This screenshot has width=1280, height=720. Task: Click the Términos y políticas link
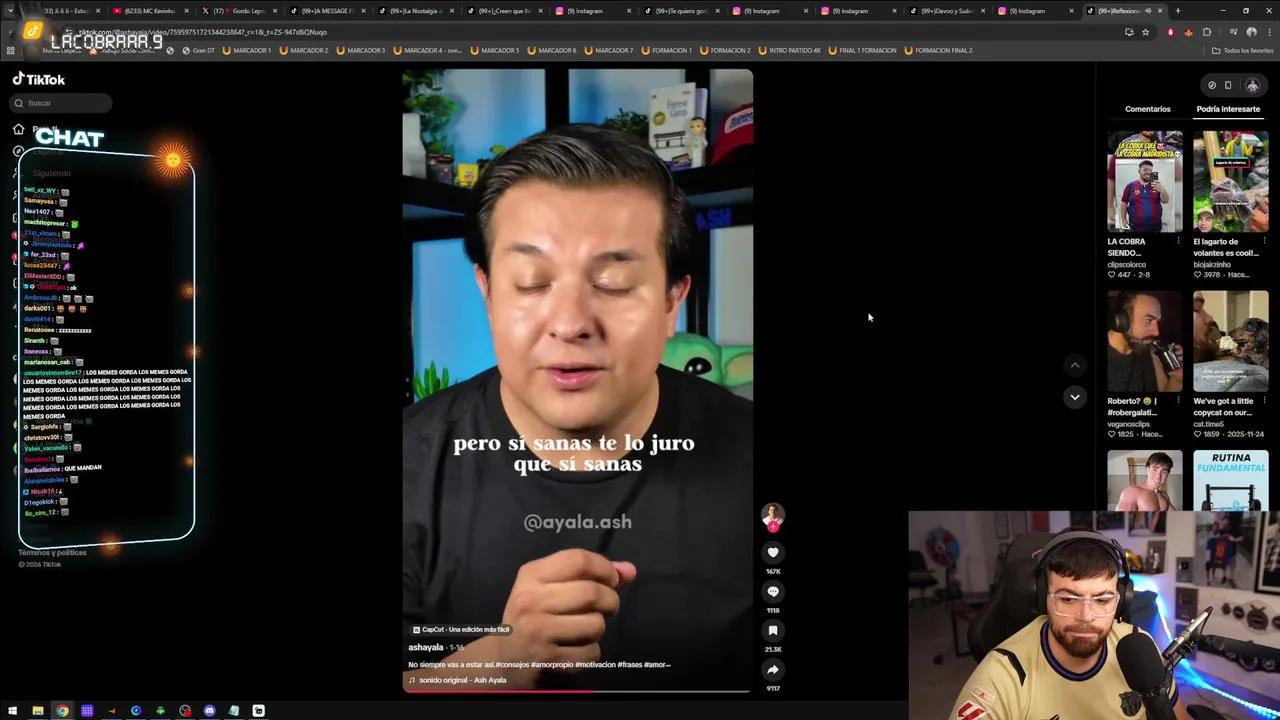pyautogui.click(x=52, y=552)
